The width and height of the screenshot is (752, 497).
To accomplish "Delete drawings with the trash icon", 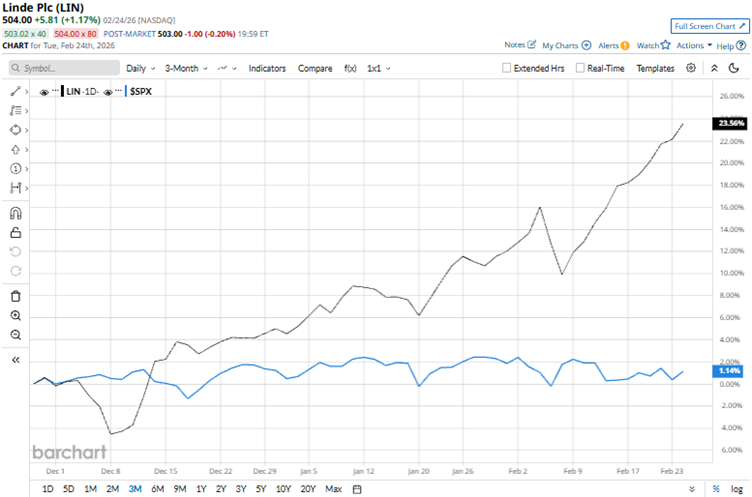I will (x=15, y=296).
